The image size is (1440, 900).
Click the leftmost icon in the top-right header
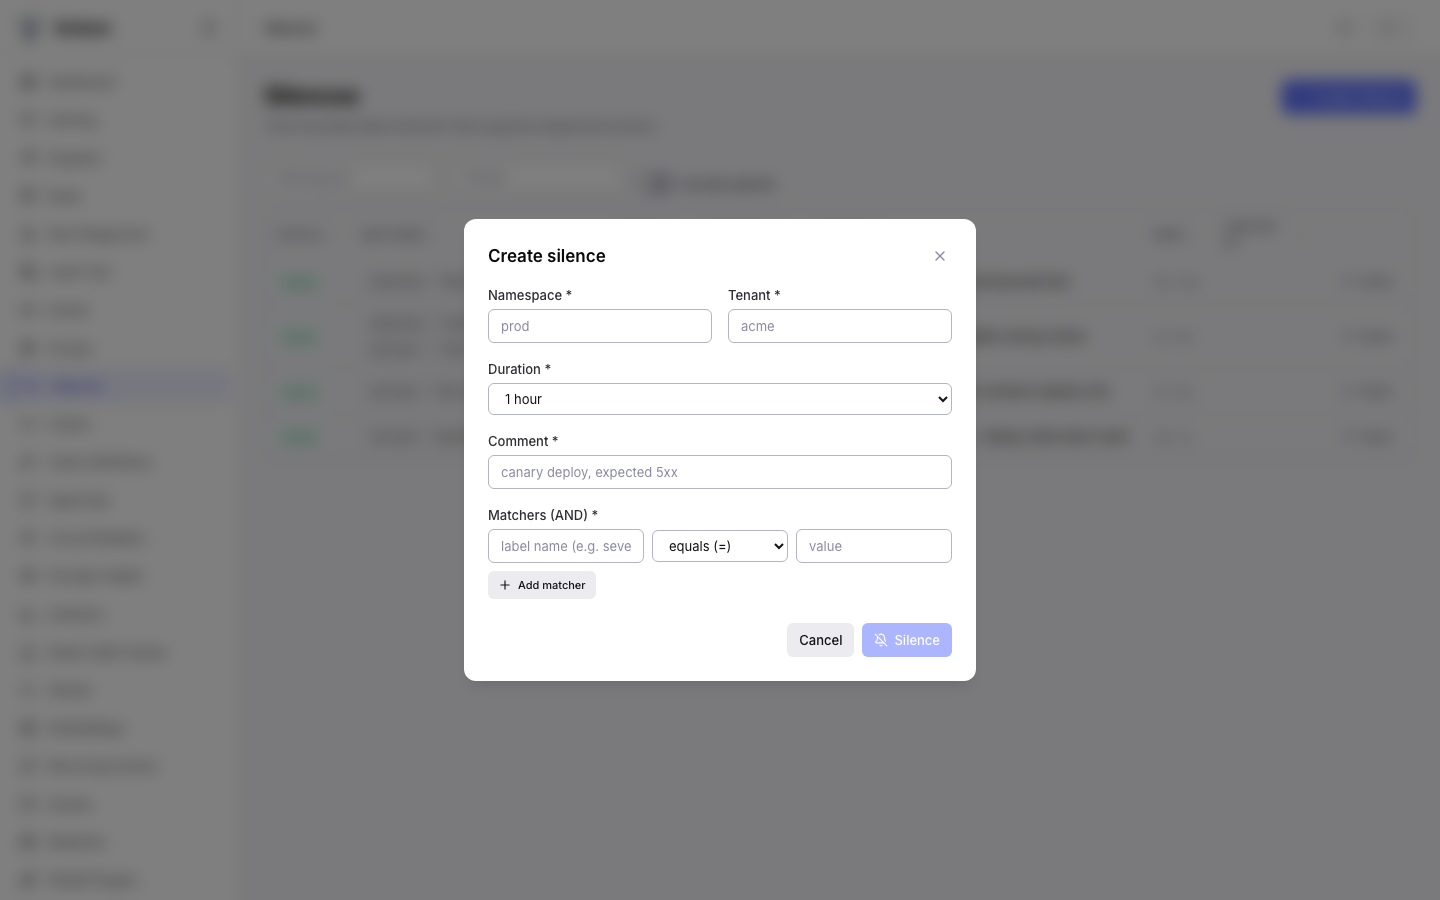pyautogui.click(x=1345, y=27)
